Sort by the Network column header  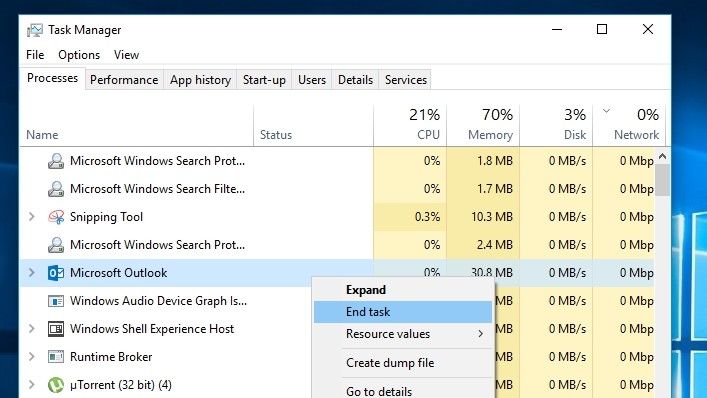[629, 126]
